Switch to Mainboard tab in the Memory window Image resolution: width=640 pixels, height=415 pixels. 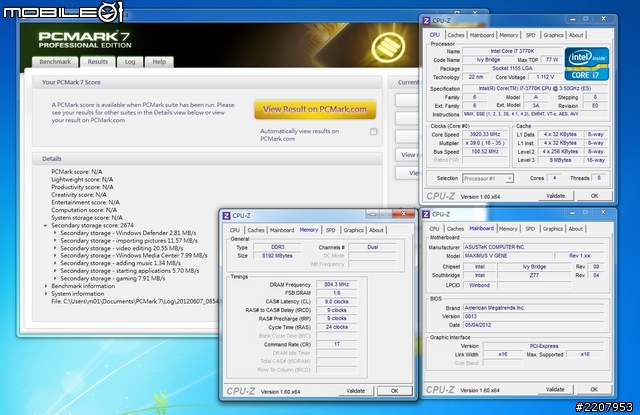point(282,230)
